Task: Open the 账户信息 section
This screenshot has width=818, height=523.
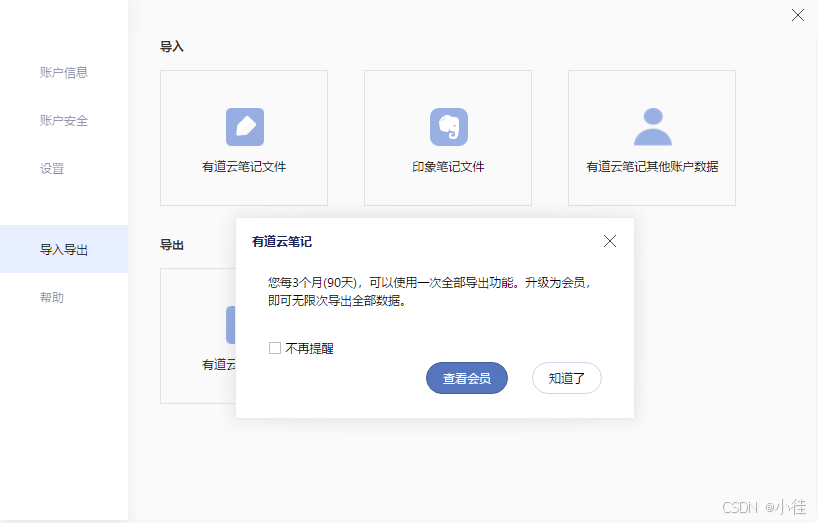Action: pos(64,72)
